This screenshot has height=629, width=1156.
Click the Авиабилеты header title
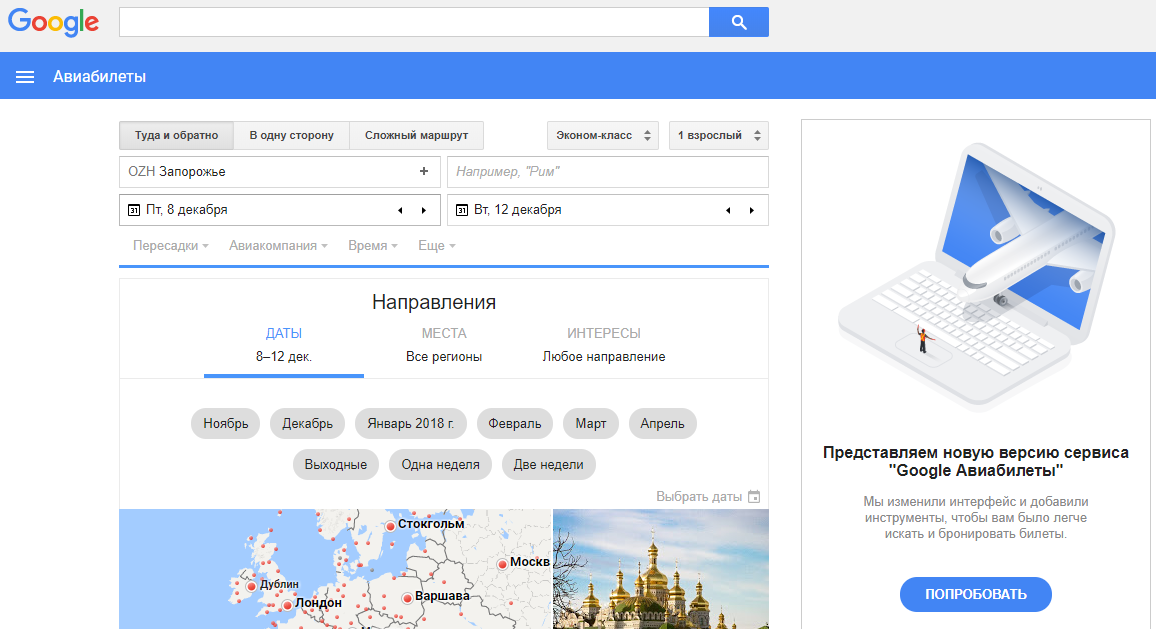(100, 77)
